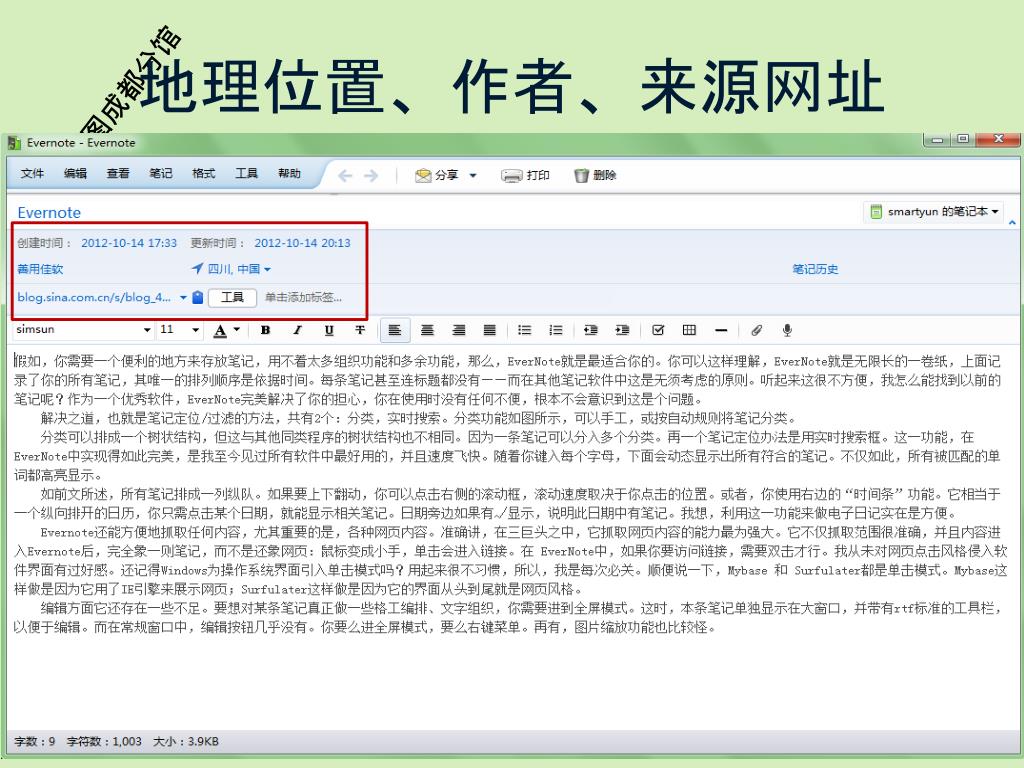This screenshot has height=768, width=1024.
Task: Toggle strikethrough formatting
Action: (360, 330)
